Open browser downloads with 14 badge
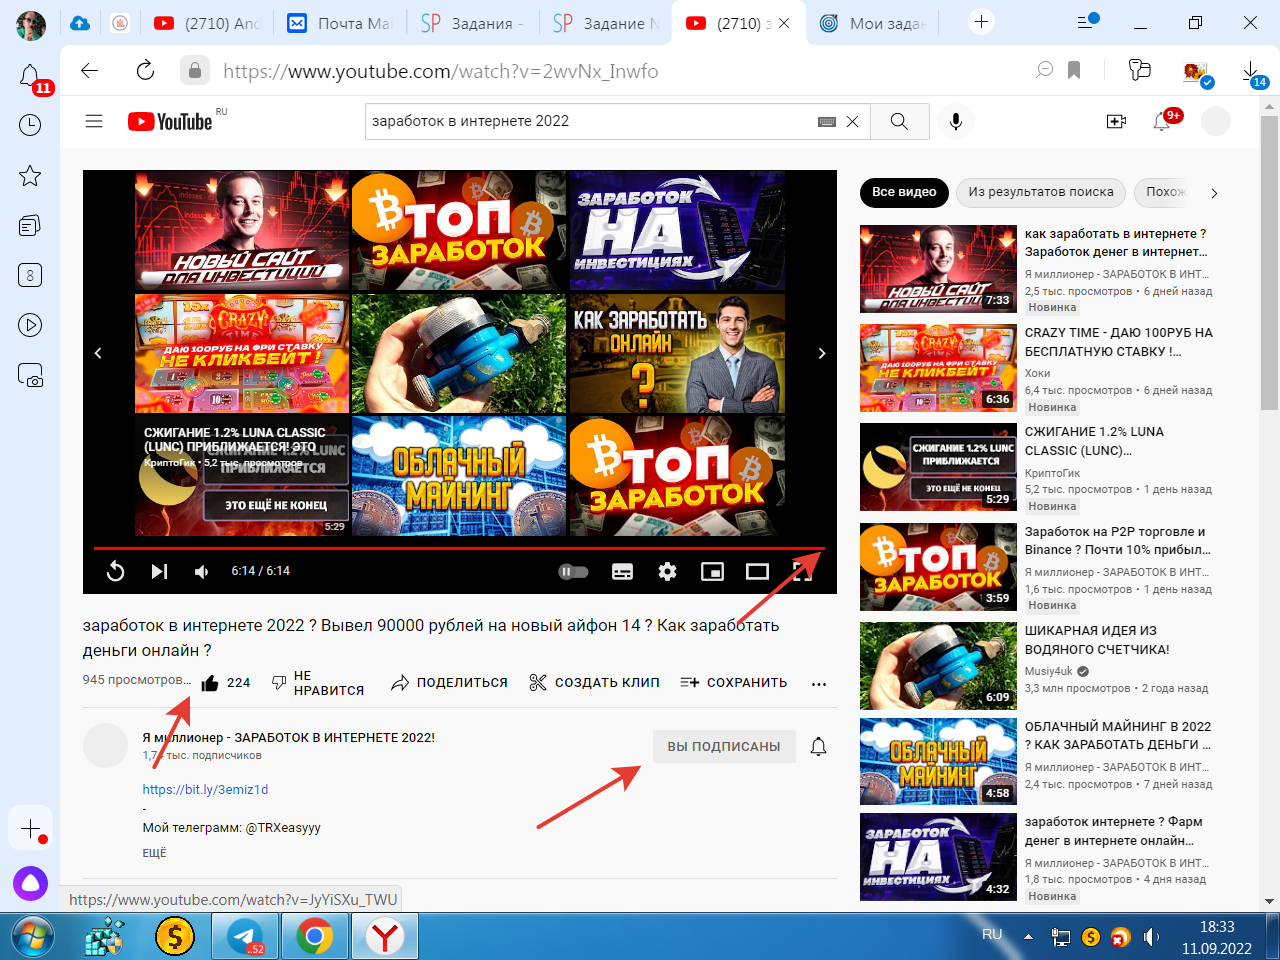The image size is (1280, 960). 1252,73
